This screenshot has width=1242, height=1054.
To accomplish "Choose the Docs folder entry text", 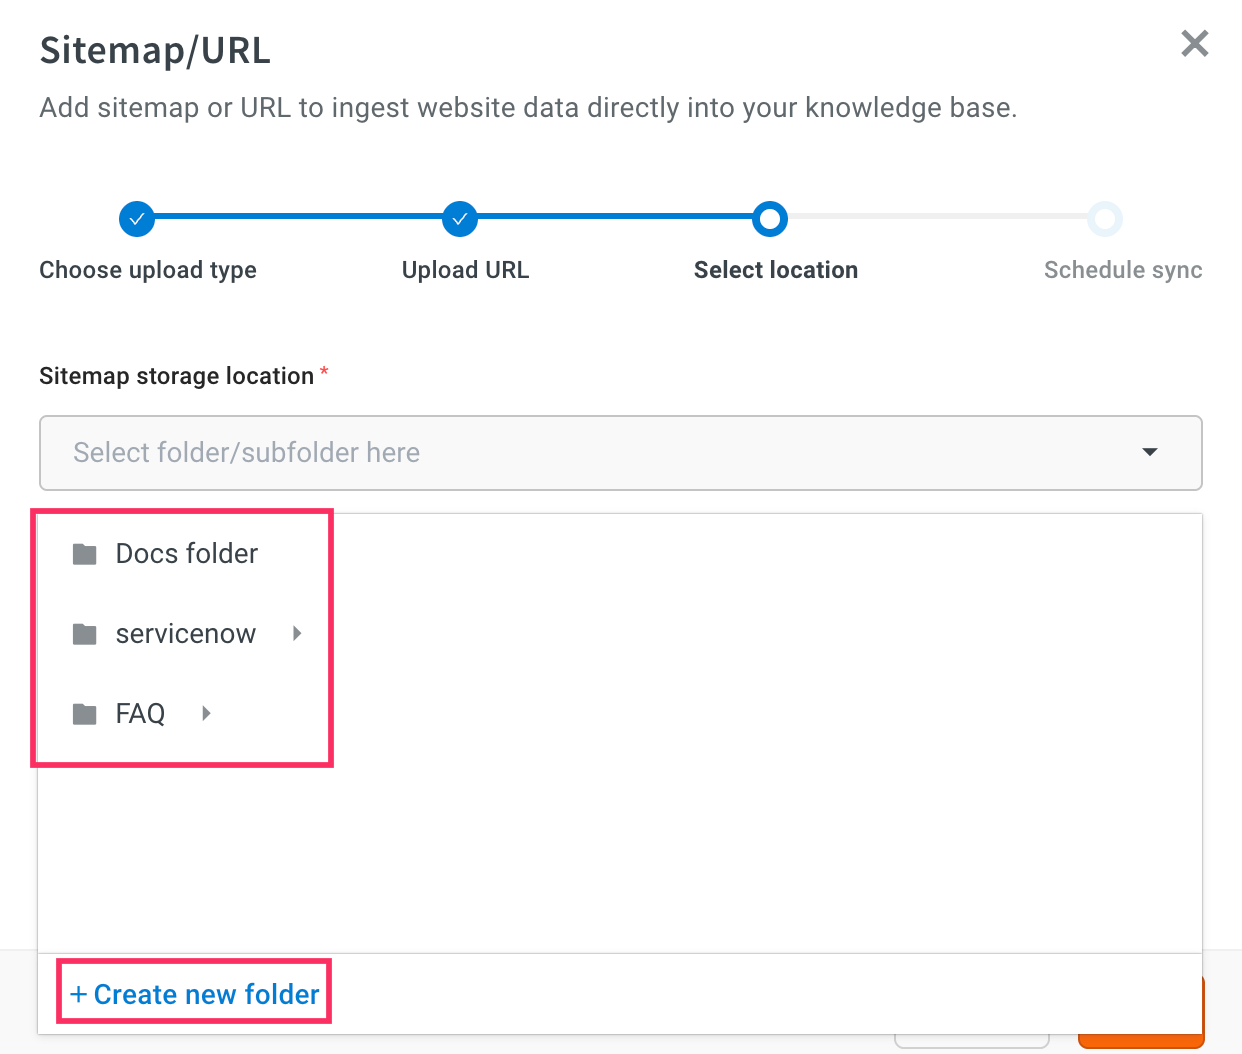I will coord(187,554).
